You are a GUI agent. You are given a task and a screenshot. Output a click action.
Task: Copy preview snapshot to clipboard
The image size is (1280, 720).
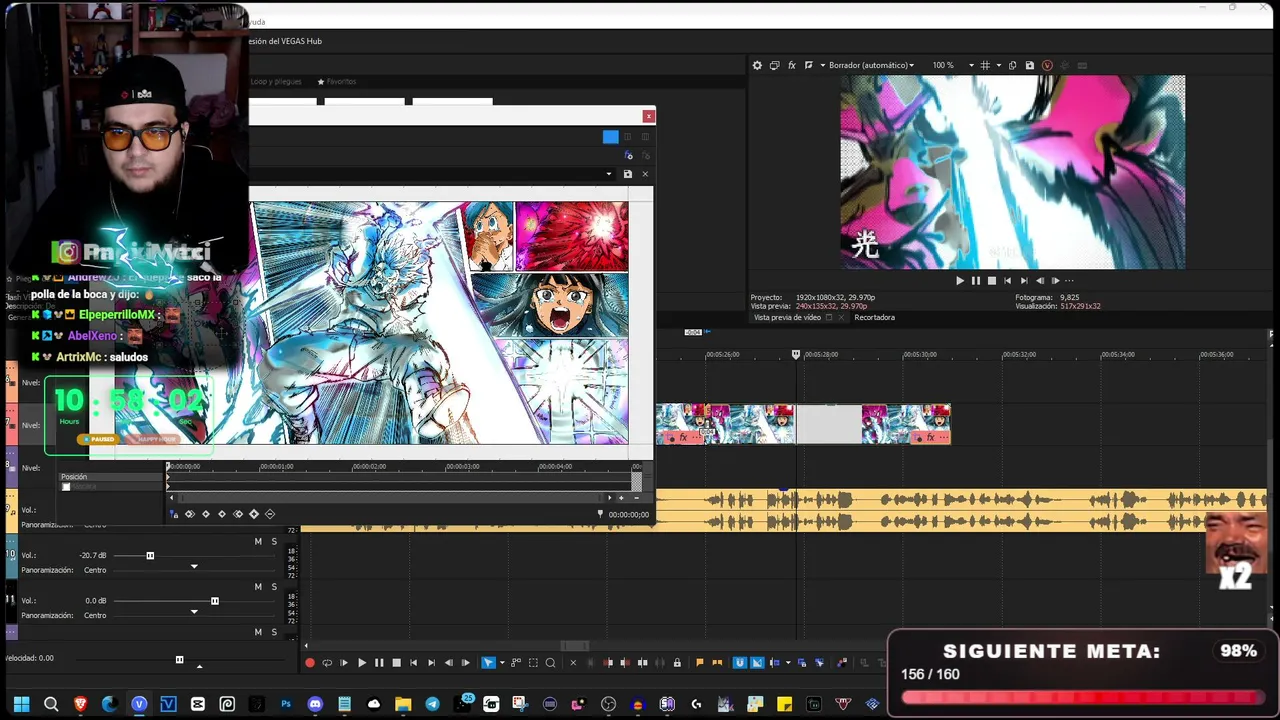[1012, 65]
